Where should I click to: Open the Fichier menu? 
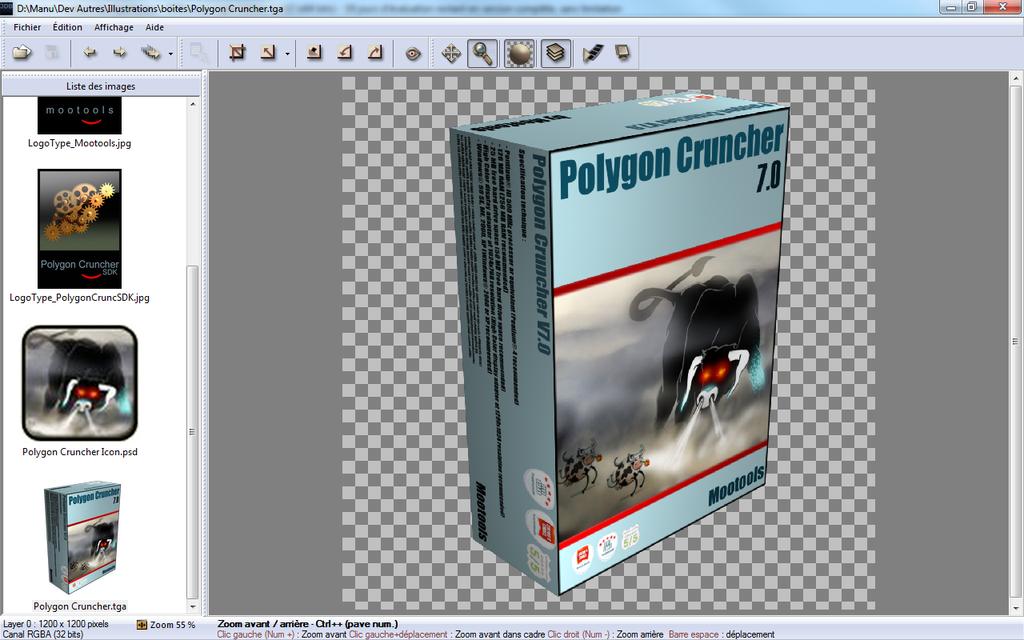click(x=27, y=27)
